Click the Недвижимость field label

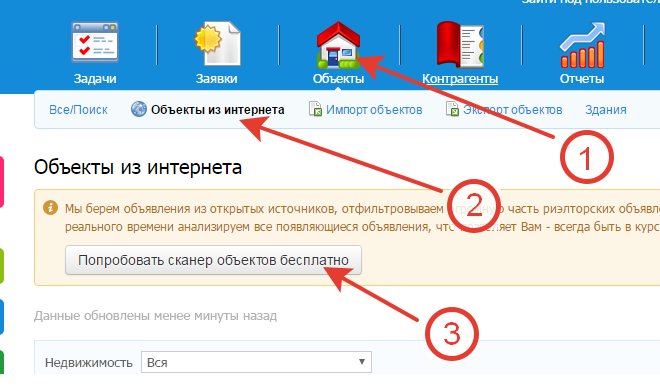89,363
